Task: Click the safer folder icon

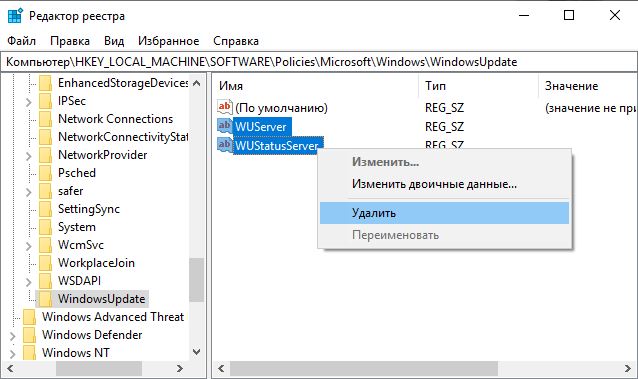Action: tap(46, 191)
